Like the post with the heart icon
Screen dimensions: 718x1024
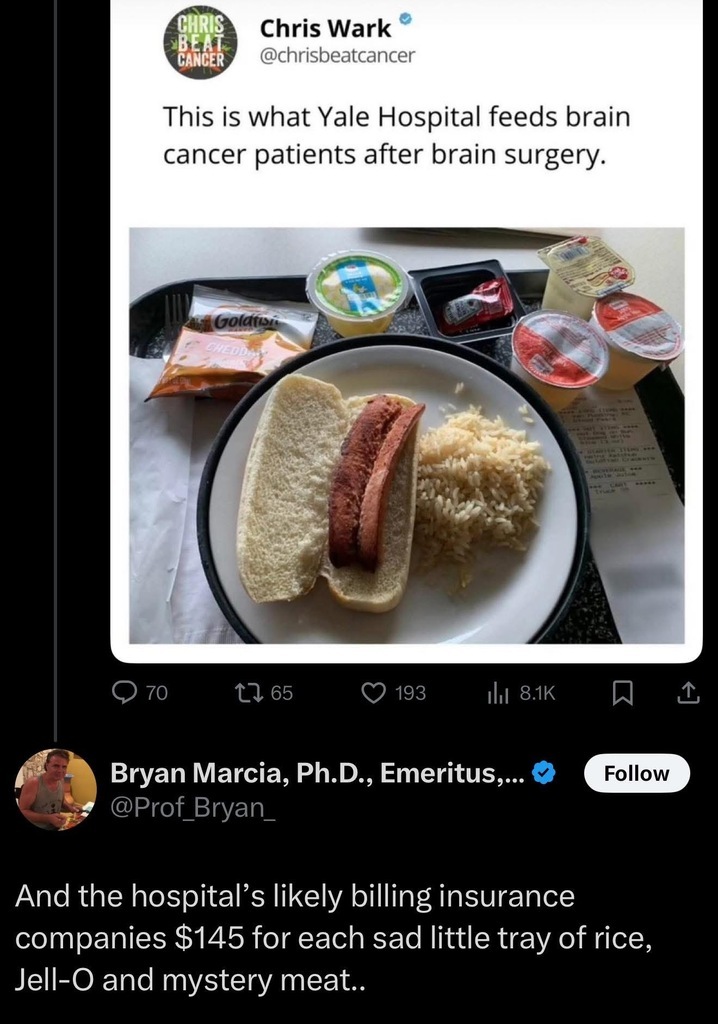click(x=373, y=693)
